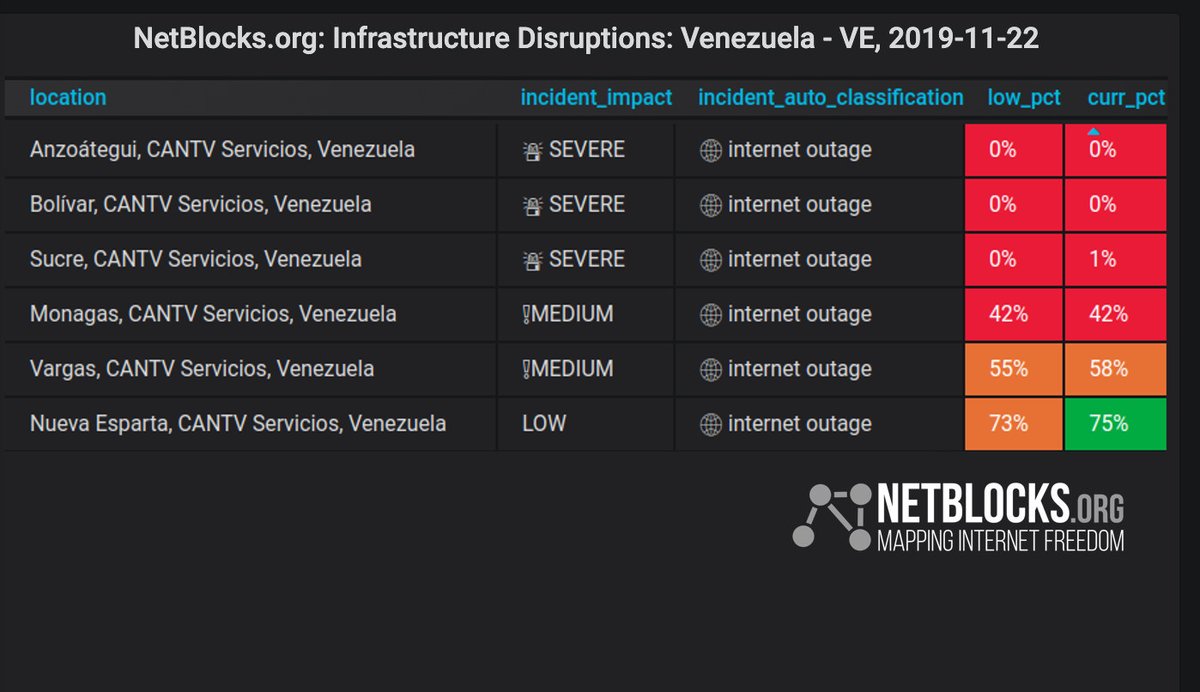Click the exclamation icon in Monagas row
Image resolution: width=1200 pixels, height=692 pixels.
point(526,314)
